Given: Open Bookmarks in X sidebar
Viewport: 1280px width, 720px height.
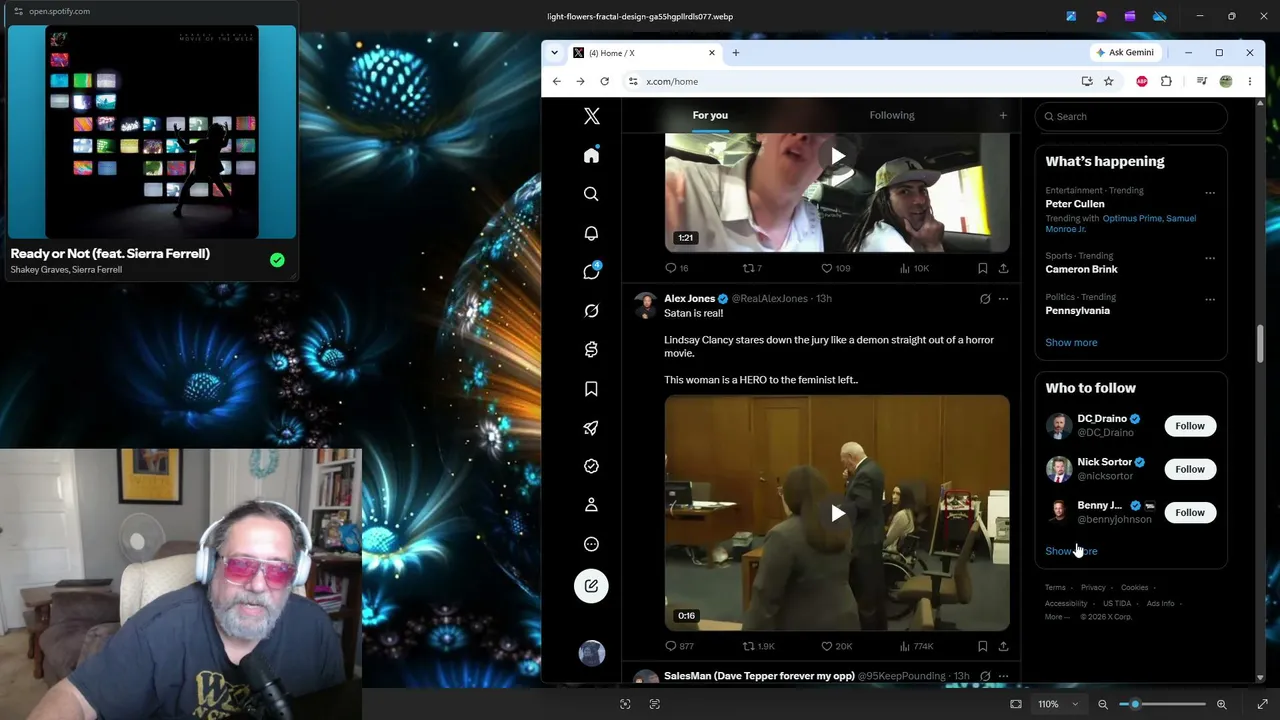Looking at the screenshot, I should (x=591, y=389).
